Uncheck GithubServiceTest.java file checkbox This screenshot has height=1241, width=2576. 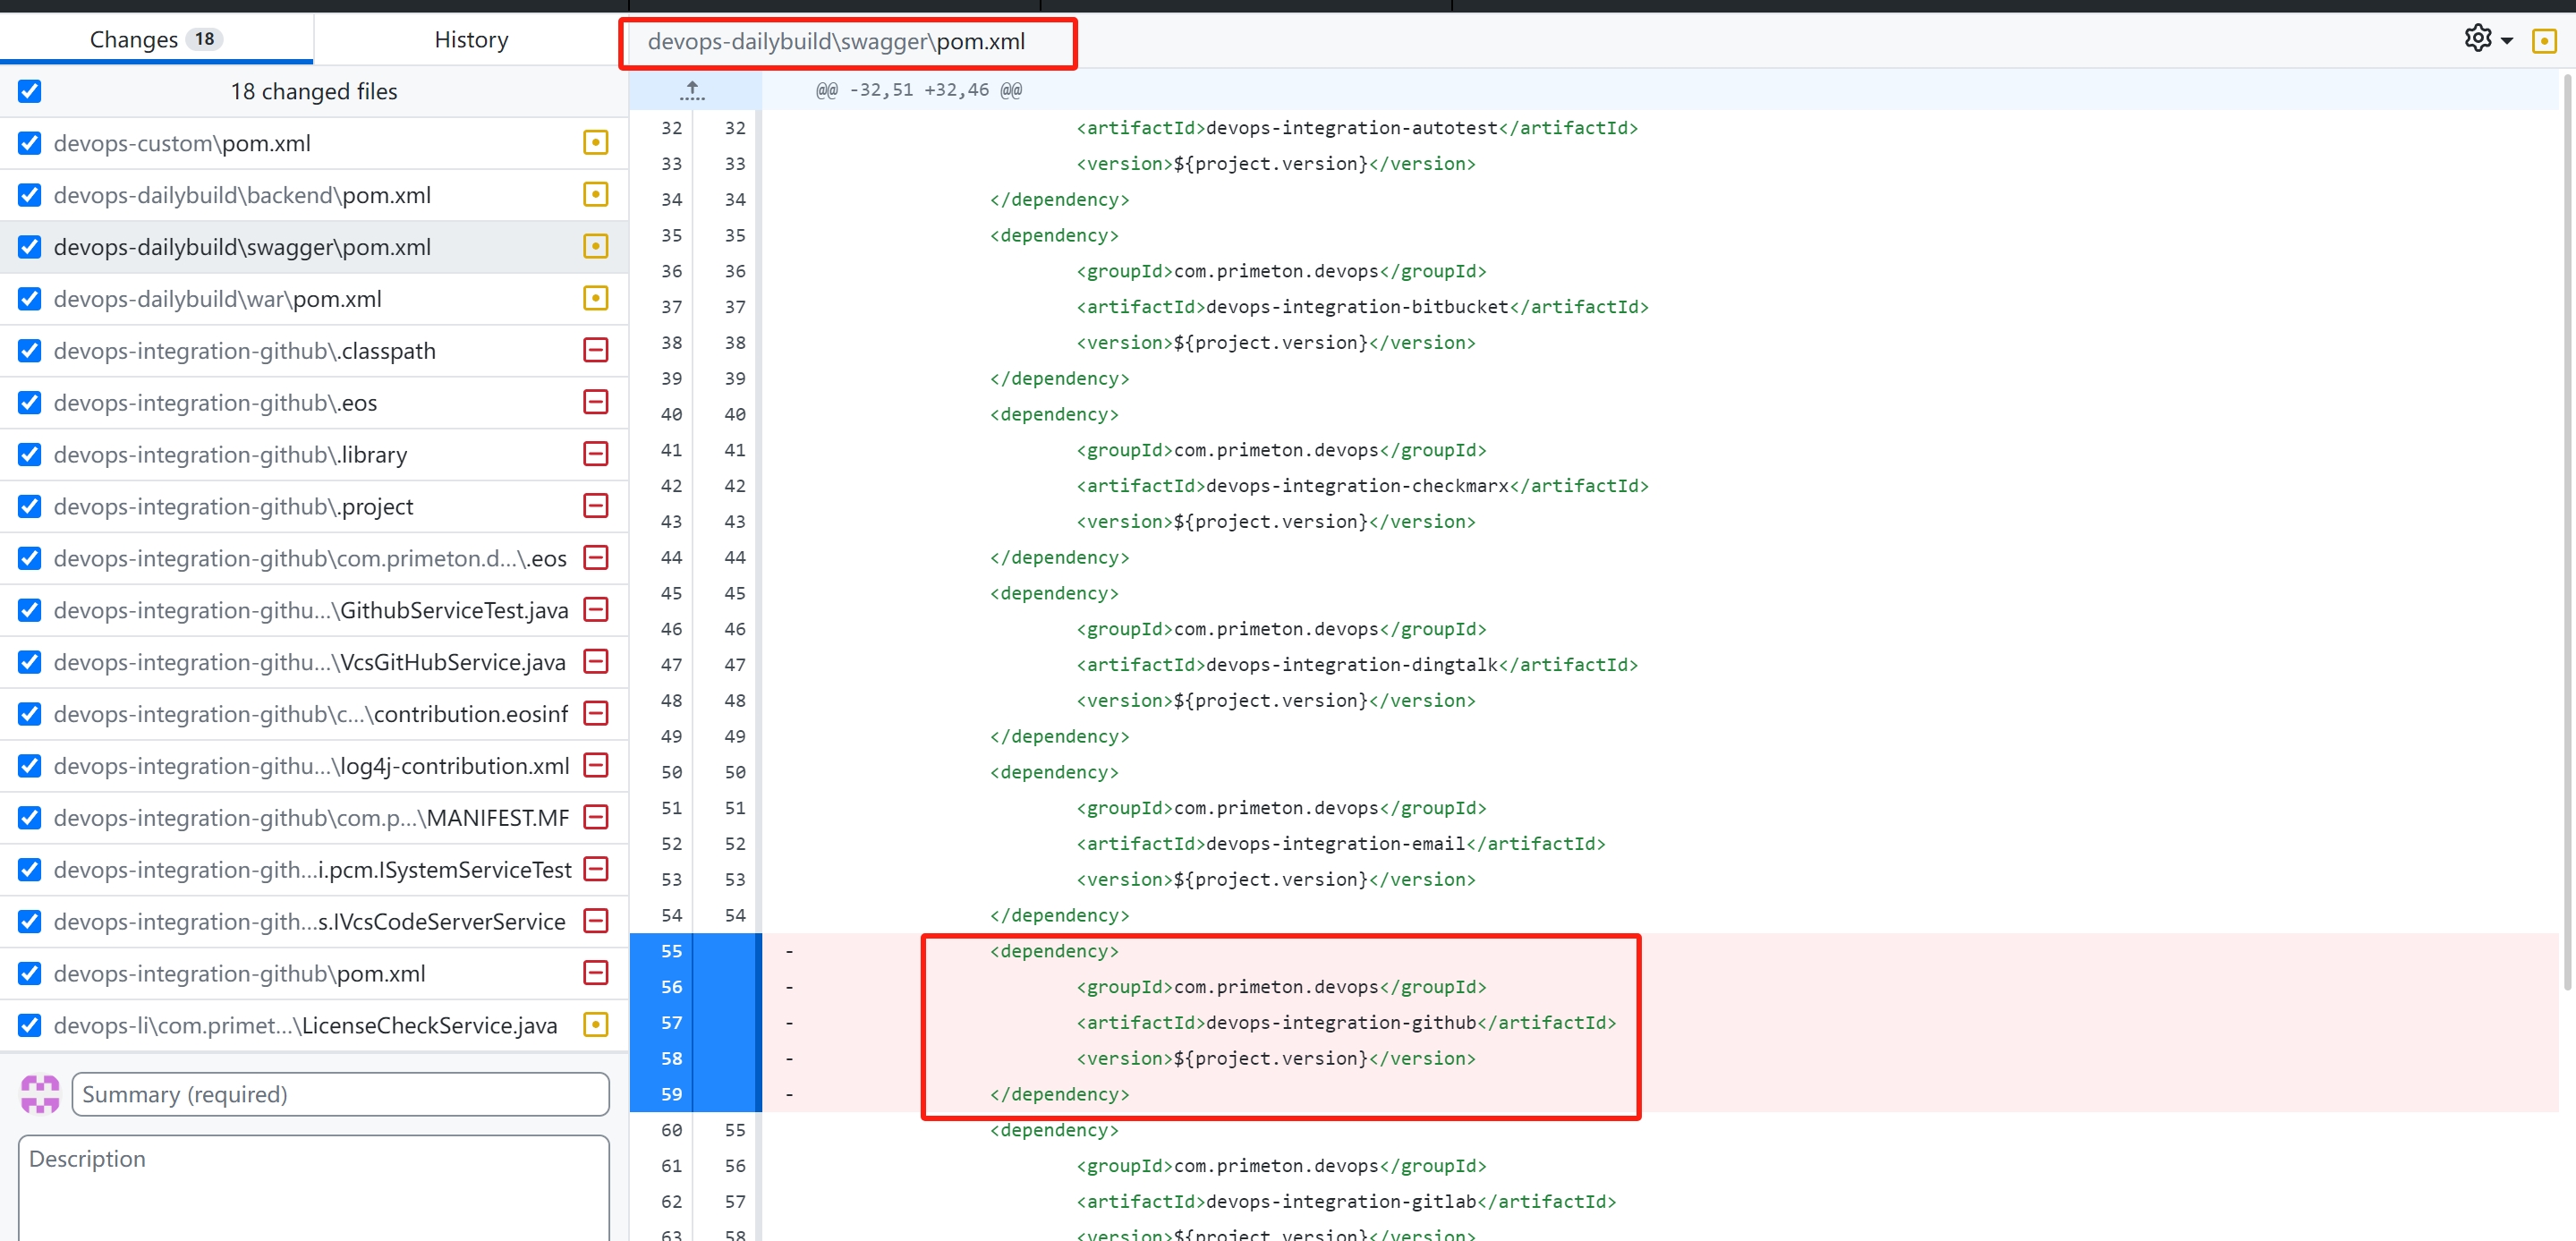30,610
